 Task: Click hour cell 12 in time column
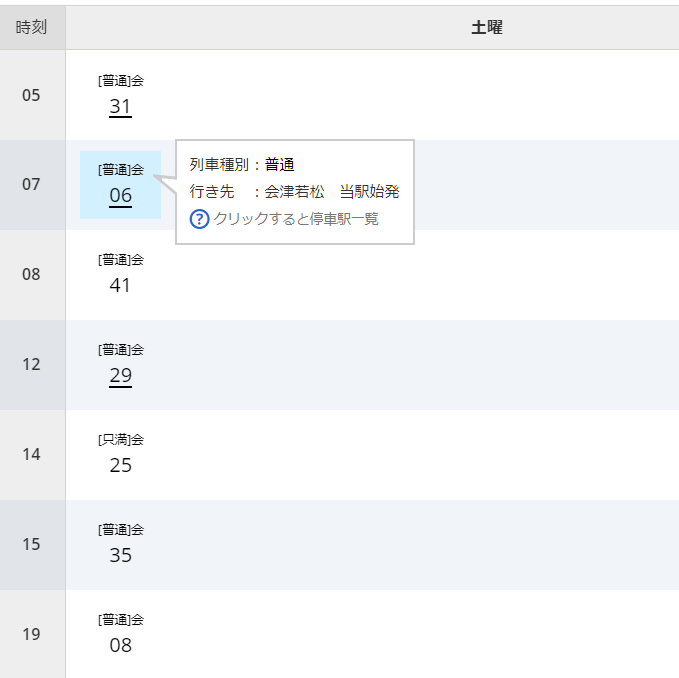click(32, 365)
